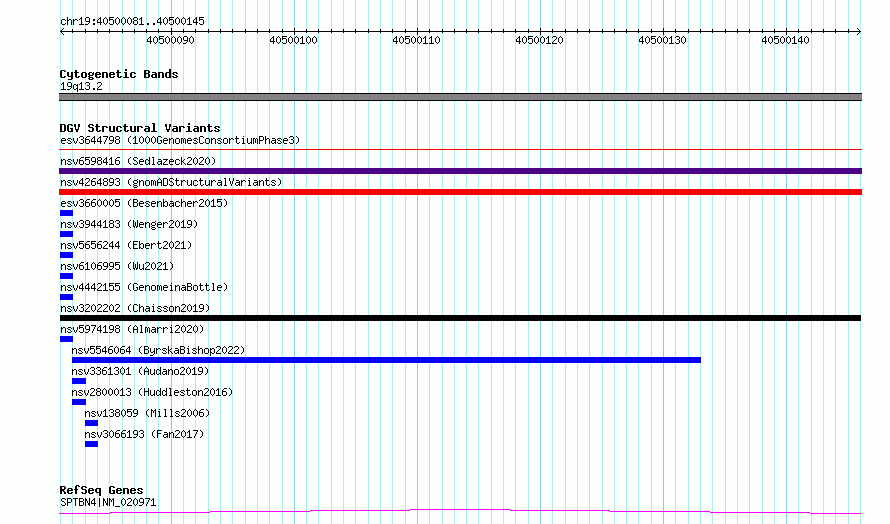Open nsv5656244 (Ebert2021) variant label
Screen dimensions: 890x524
point(126,245)
